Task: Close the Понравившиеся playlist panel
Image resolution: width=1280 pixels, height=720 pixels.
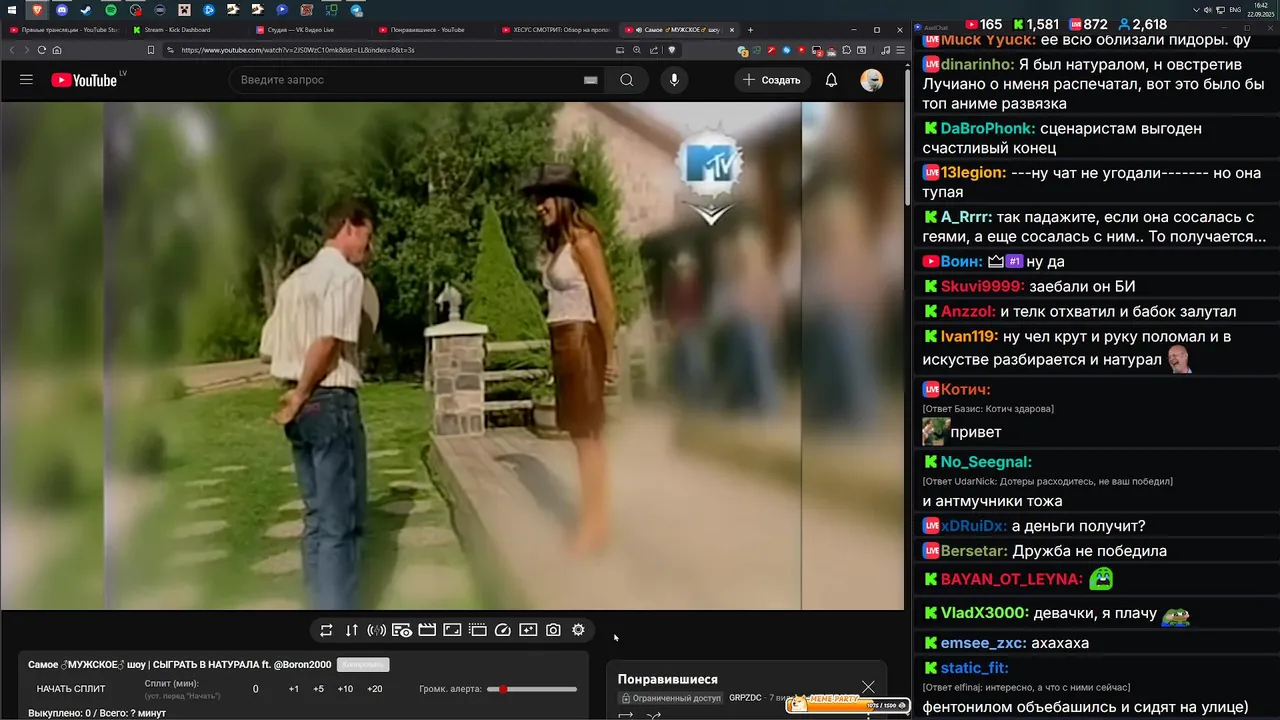Action: (x=868, y=686)
